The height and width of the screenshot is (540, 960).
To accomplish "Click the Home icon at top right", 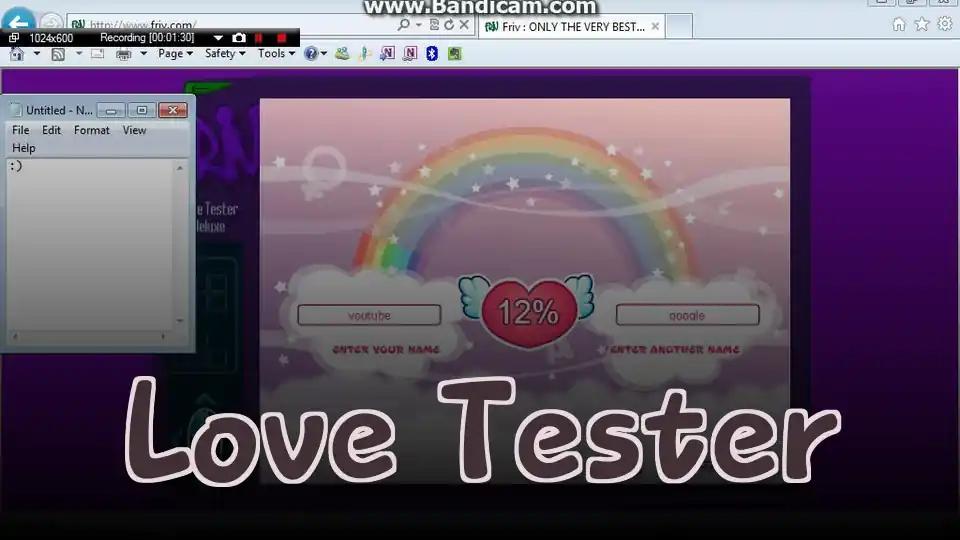I will point(898,24).
